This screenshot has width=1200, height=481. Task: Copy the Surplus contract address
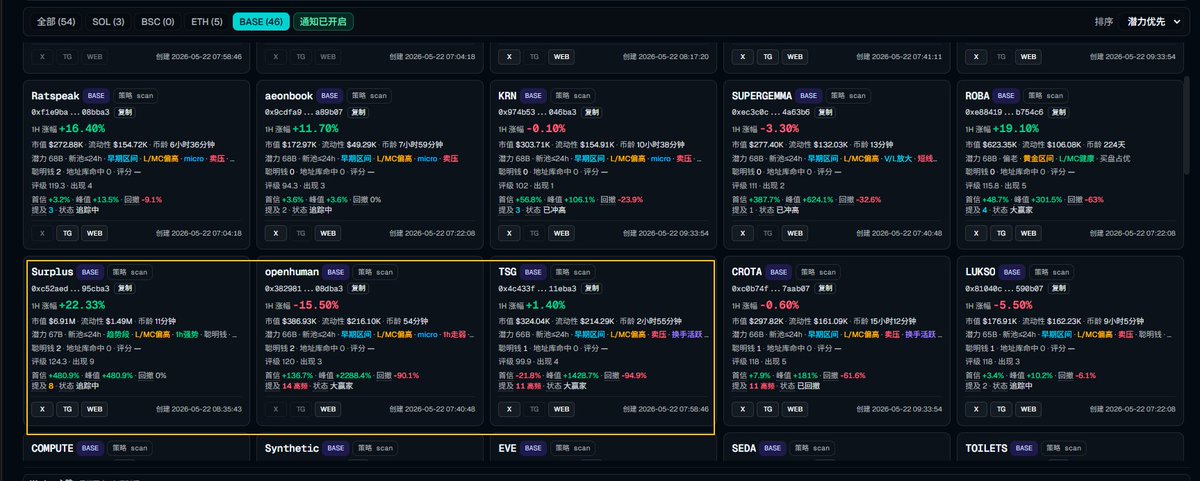tap(126, 287)
